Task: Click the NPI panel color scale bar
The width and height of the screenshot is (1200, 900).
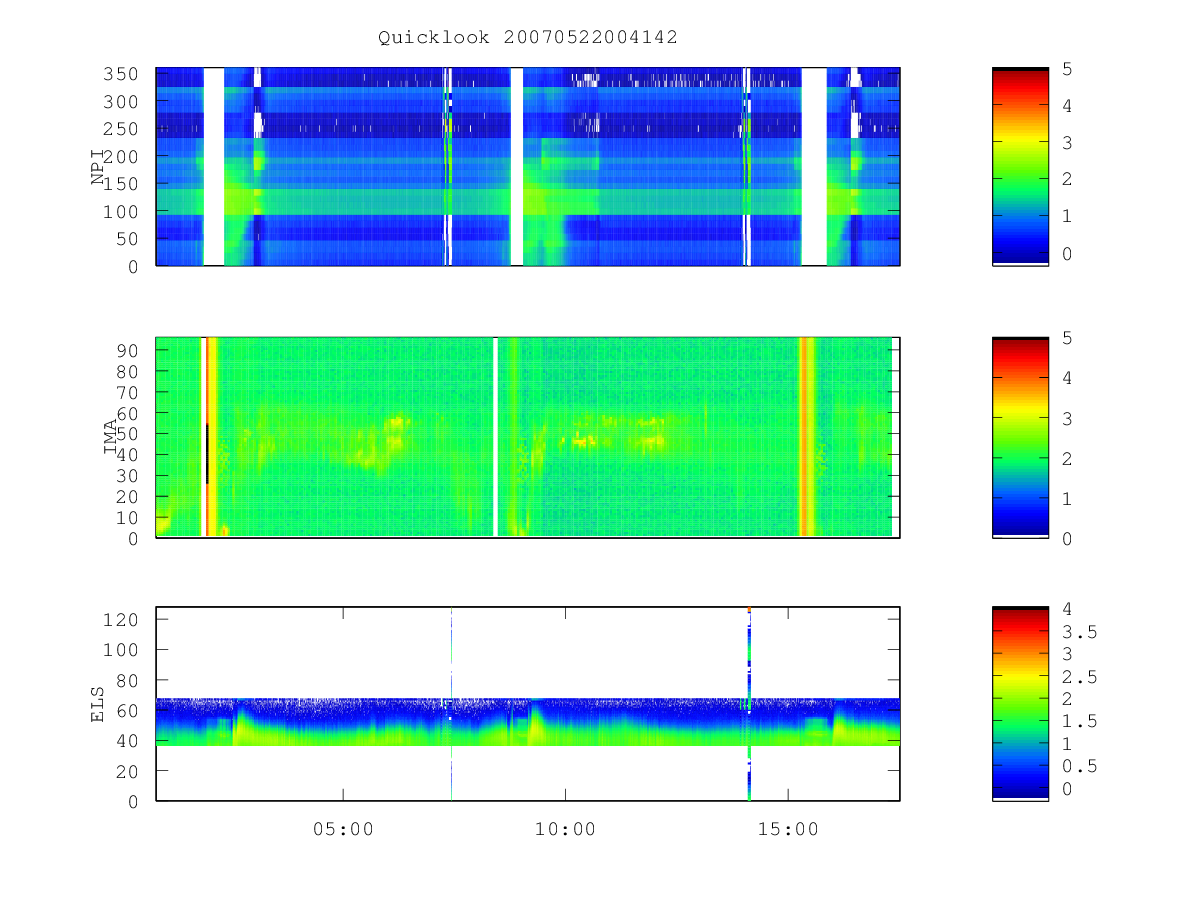Action: coord(1020,167)
